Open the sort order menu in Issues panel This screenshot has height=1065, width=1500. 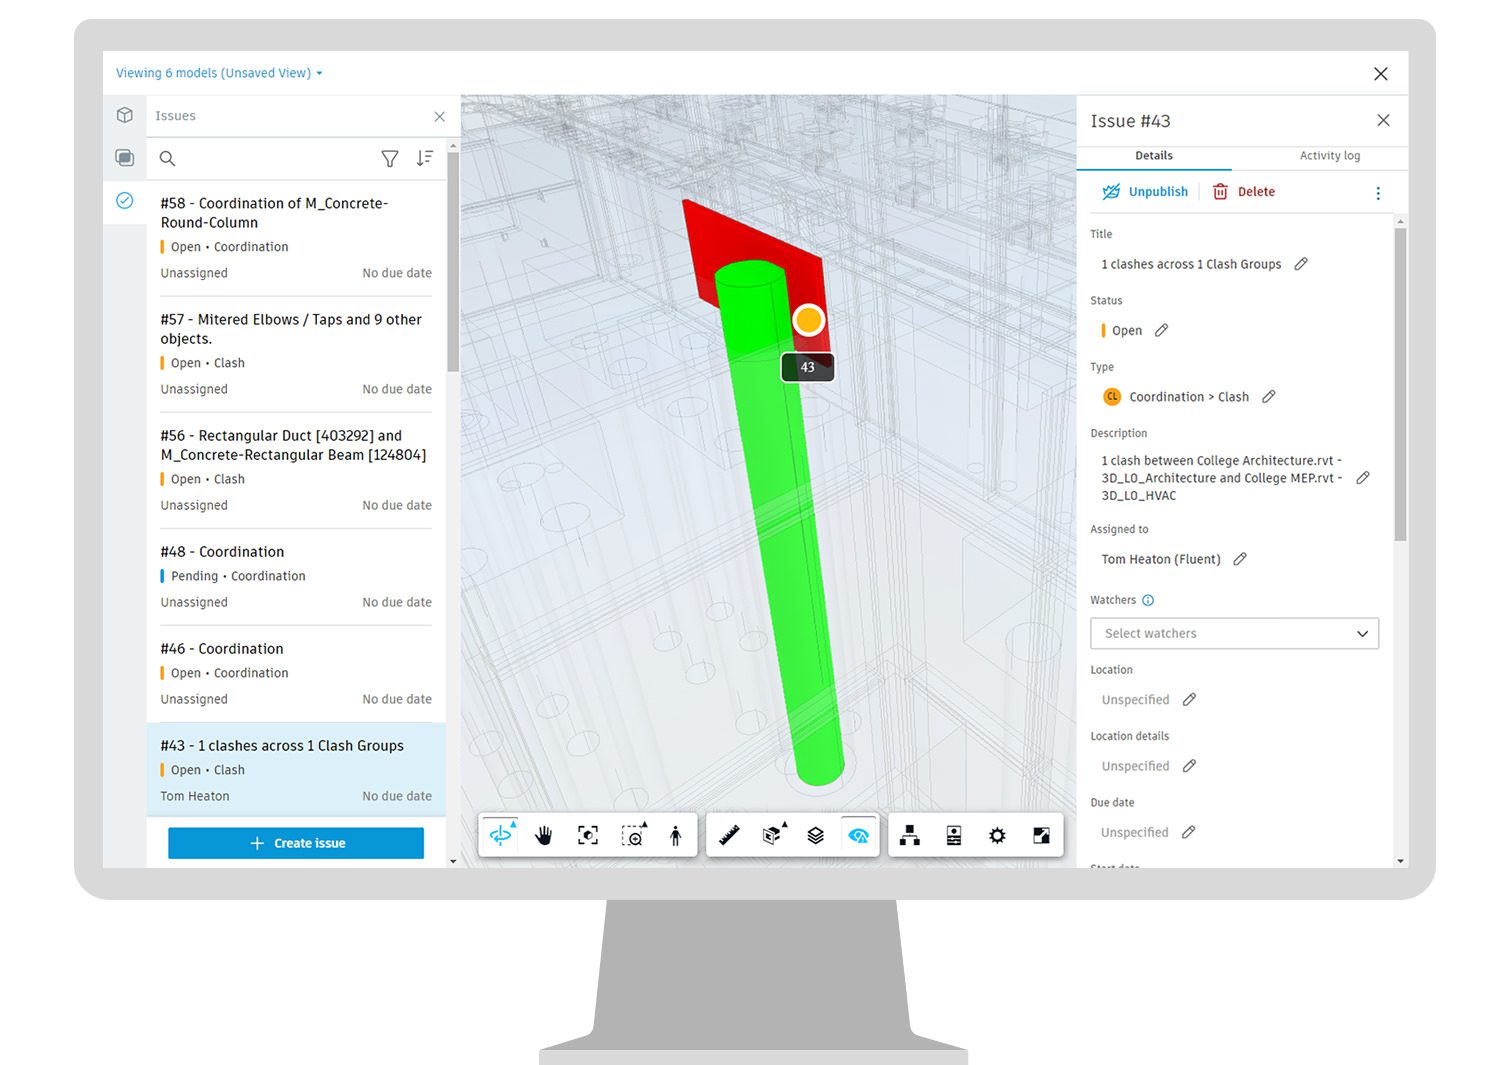point(424,158)
